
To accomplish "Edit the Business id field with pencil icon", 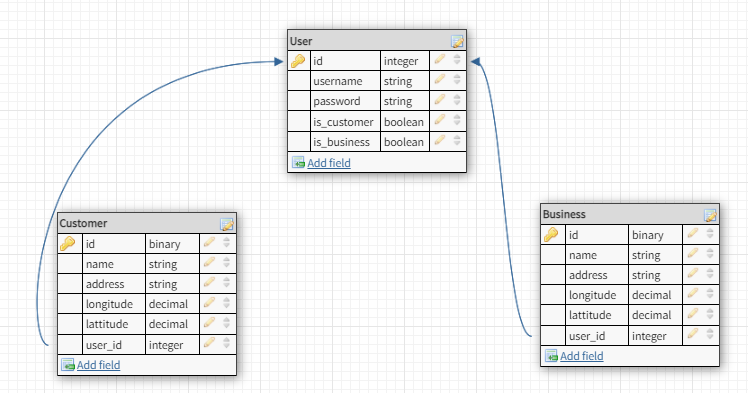I will pos(693,233).
